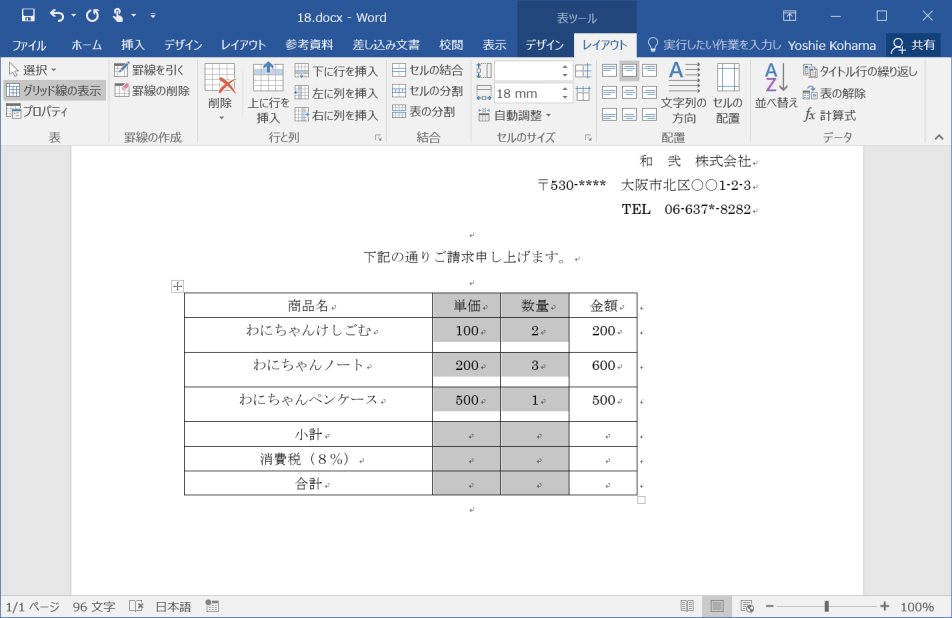Click the spelling check status bar icon

[x=136, y=606]
